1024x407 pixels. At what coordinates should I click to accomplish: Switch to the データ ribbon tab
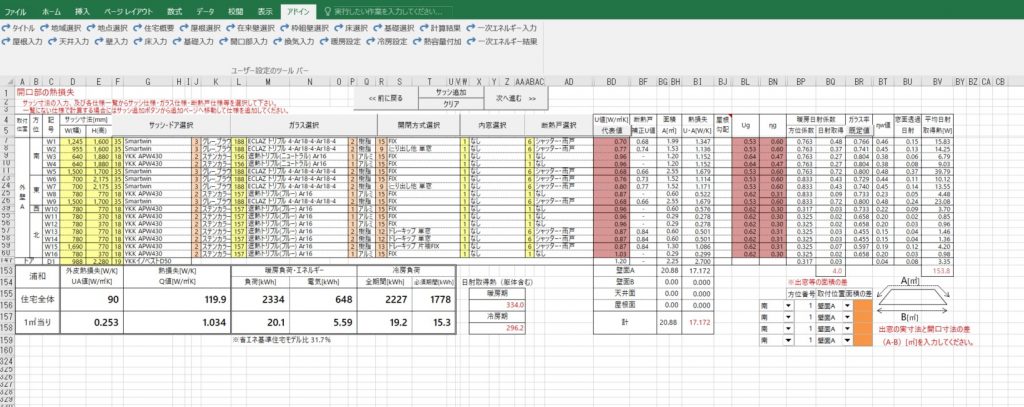point(205,9)
